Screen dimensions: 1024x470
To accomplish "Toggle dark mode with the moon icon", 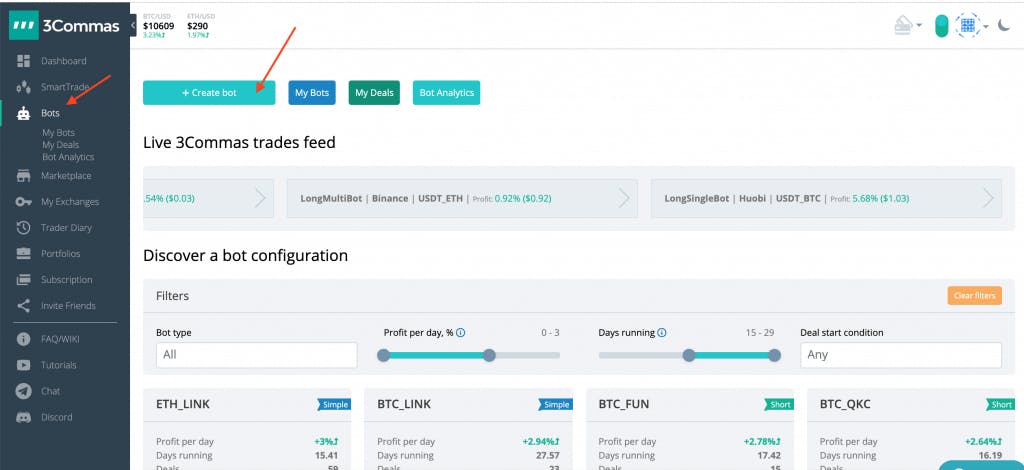I will coord(1004,25).
